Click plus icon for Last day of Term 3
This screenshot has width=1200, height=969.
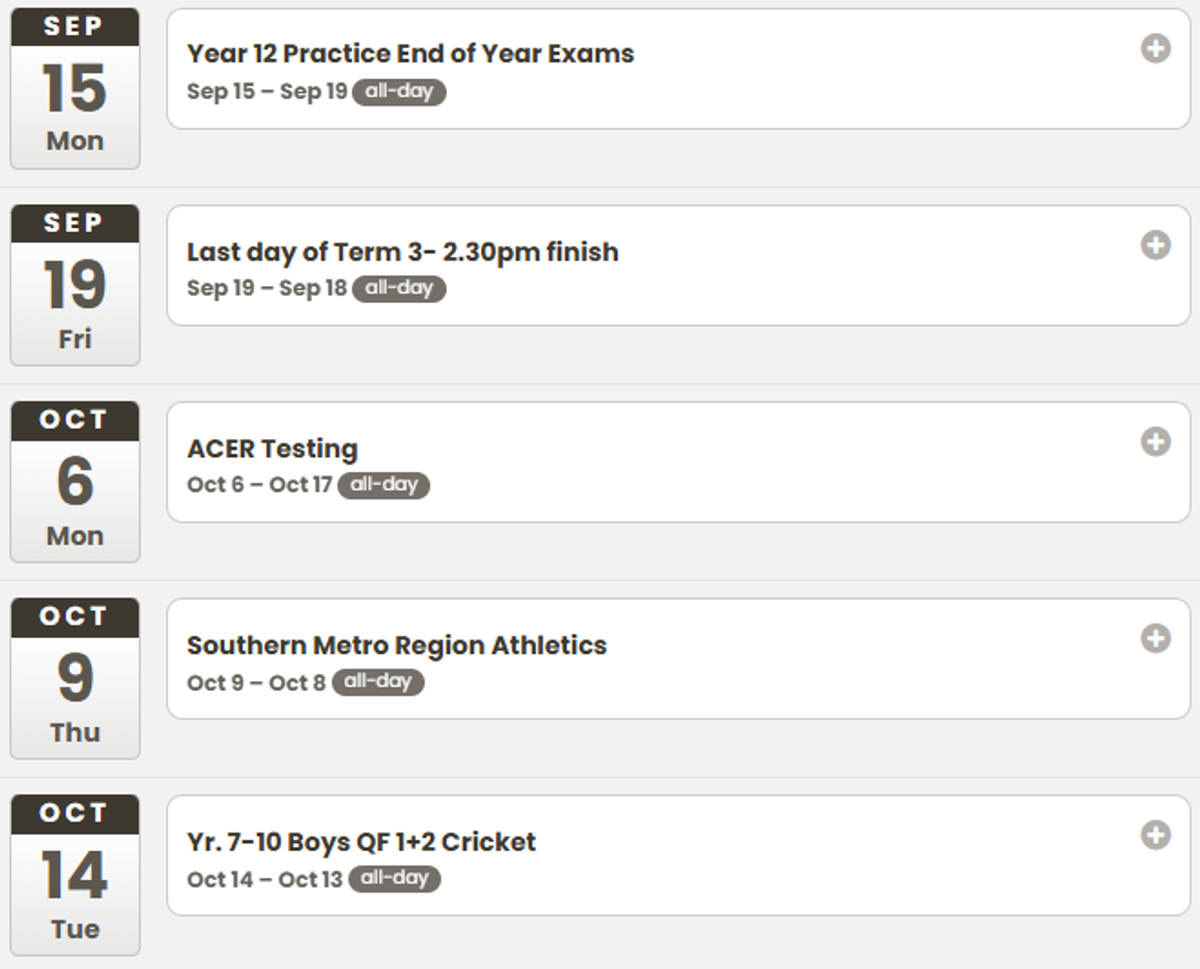coord(1155,245)
